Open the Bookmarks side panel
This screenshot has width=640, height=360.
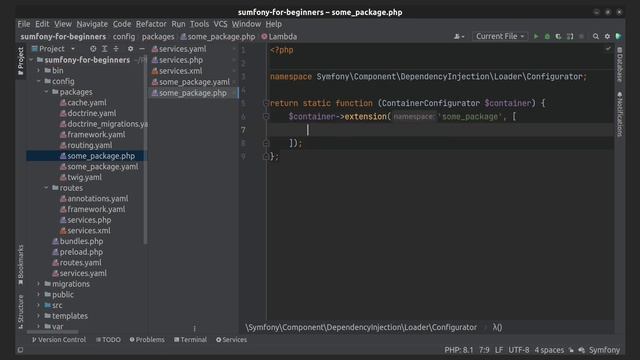[20, 264]
